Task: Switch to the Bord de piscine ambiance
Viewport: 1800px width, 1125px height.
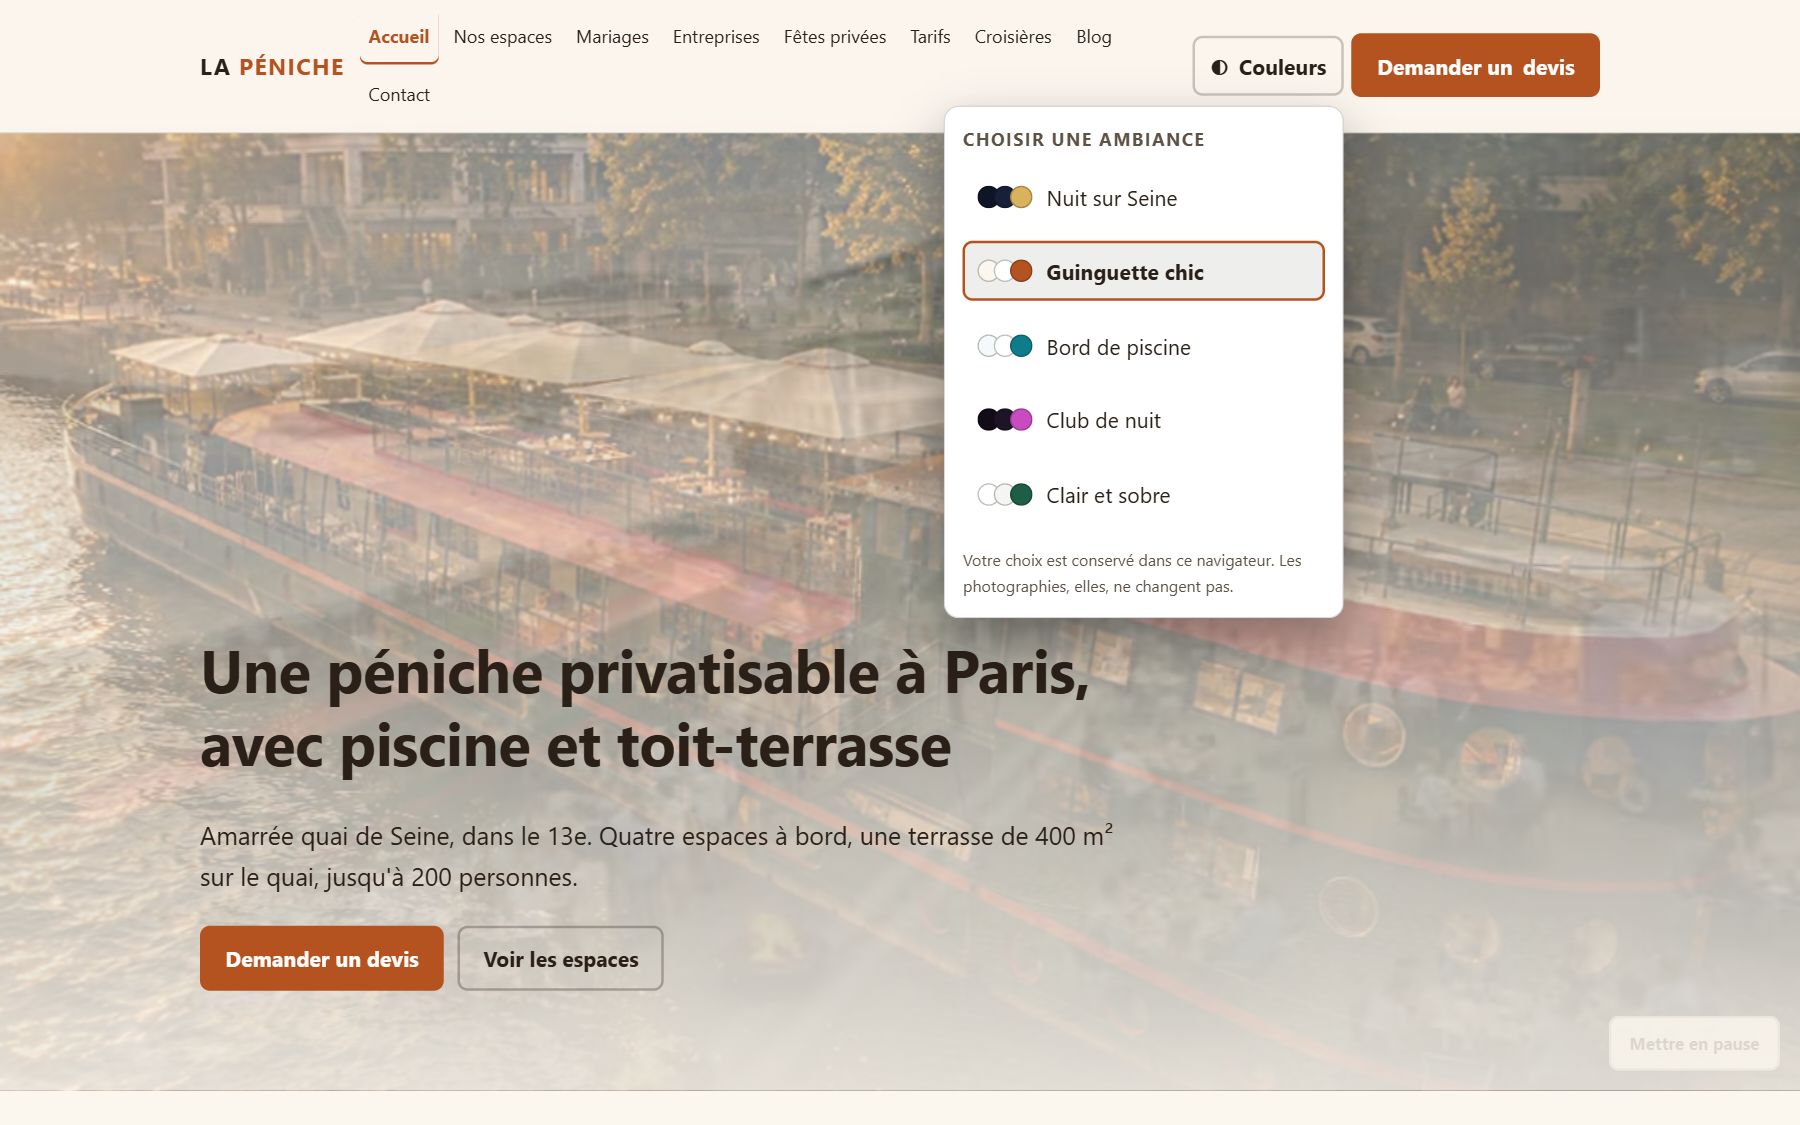Action: coord(1143,347)
